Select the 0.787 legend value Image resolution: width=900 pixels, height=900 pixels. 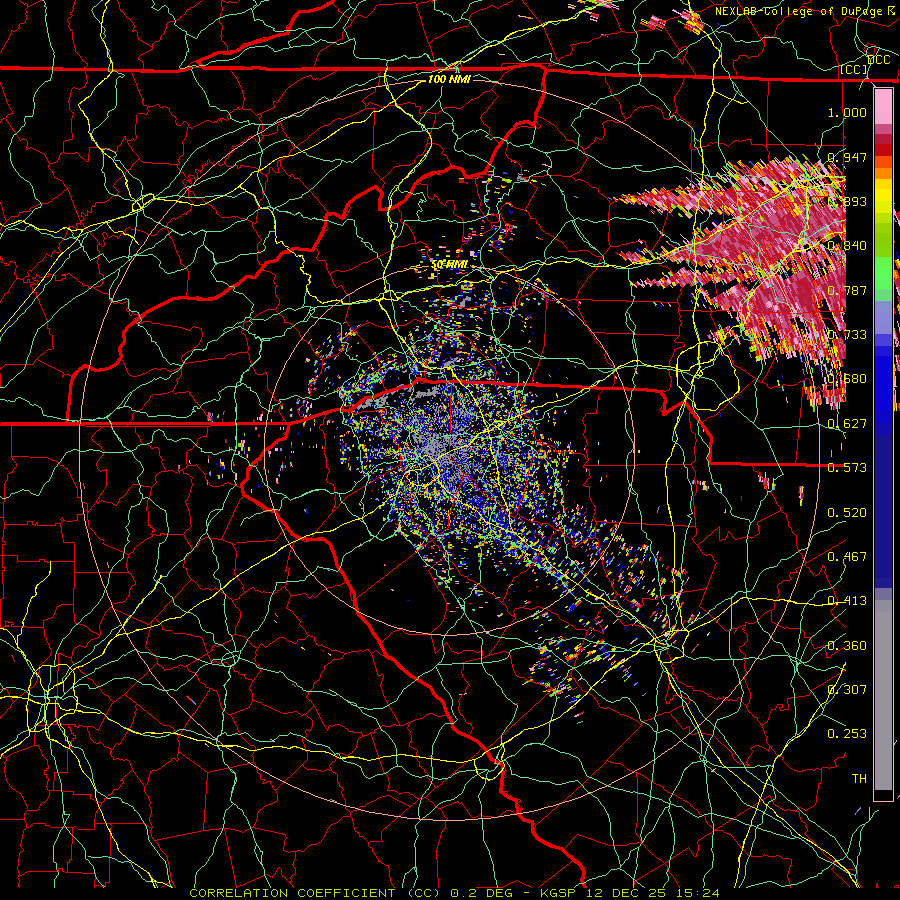pos(847,290)
